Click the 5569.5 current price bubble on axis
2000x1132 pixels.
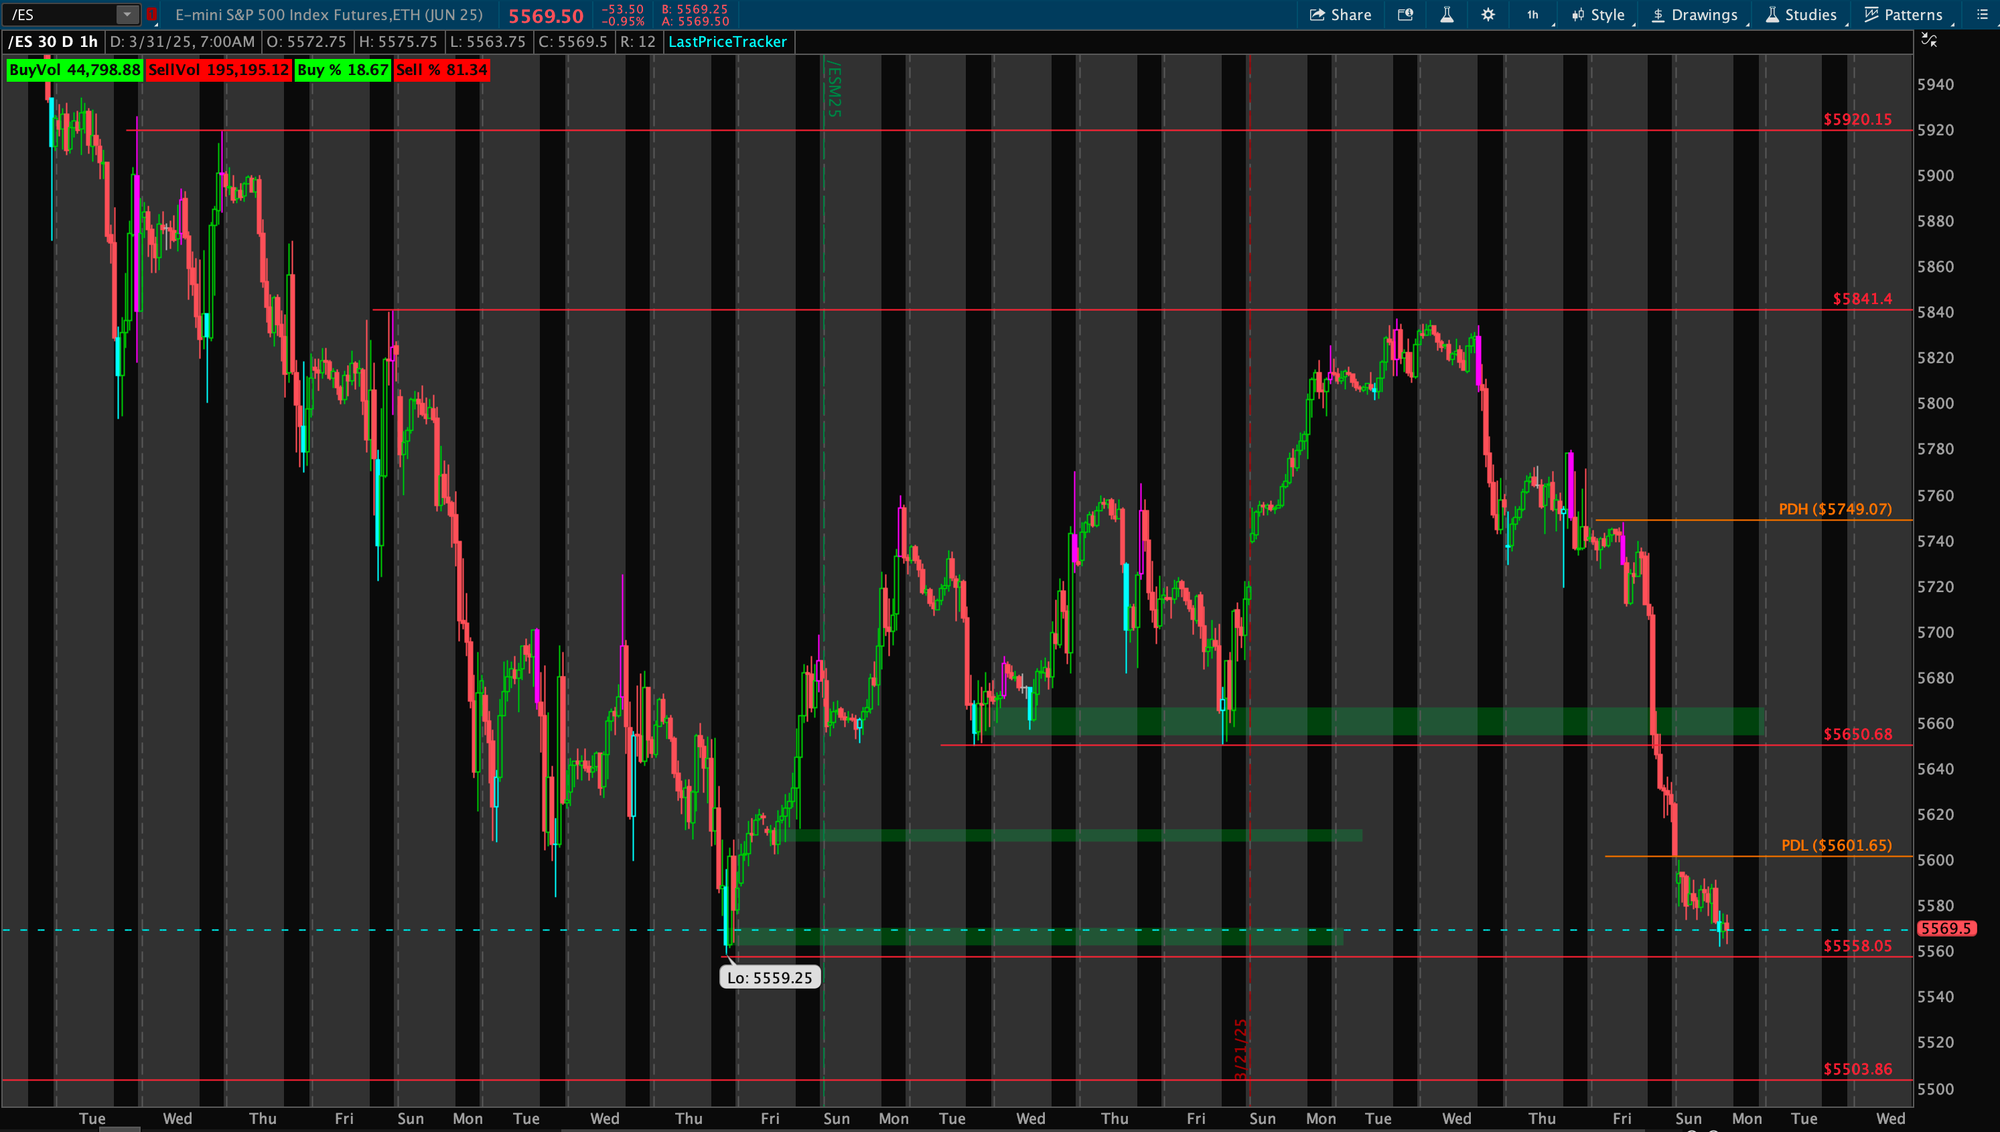(x=1945, y=929)
